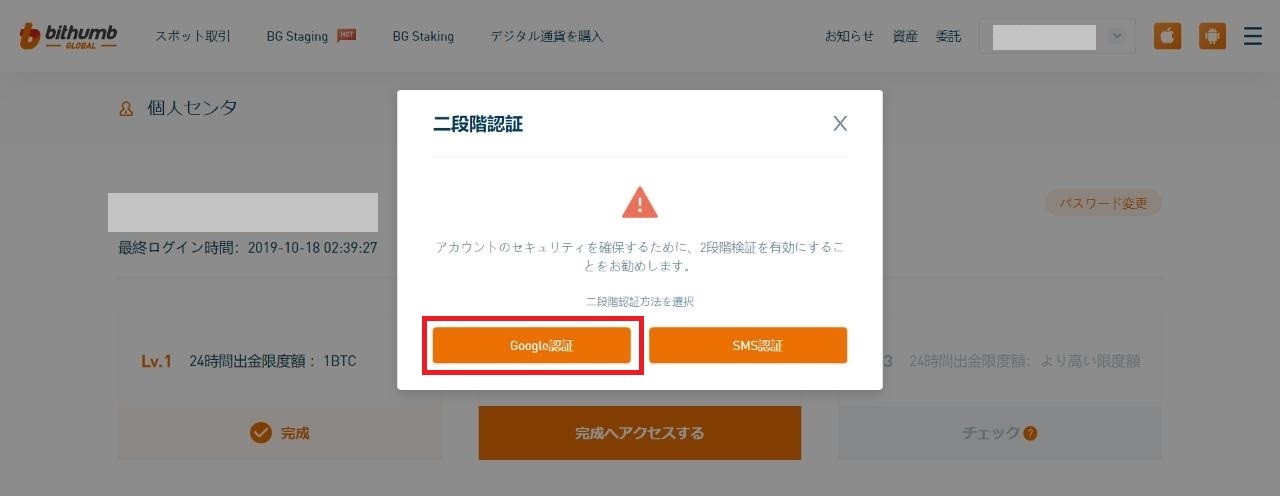Open デジタル通貨を購入 menu
This screenshot has height=496, width=1280.
(547, 36)
